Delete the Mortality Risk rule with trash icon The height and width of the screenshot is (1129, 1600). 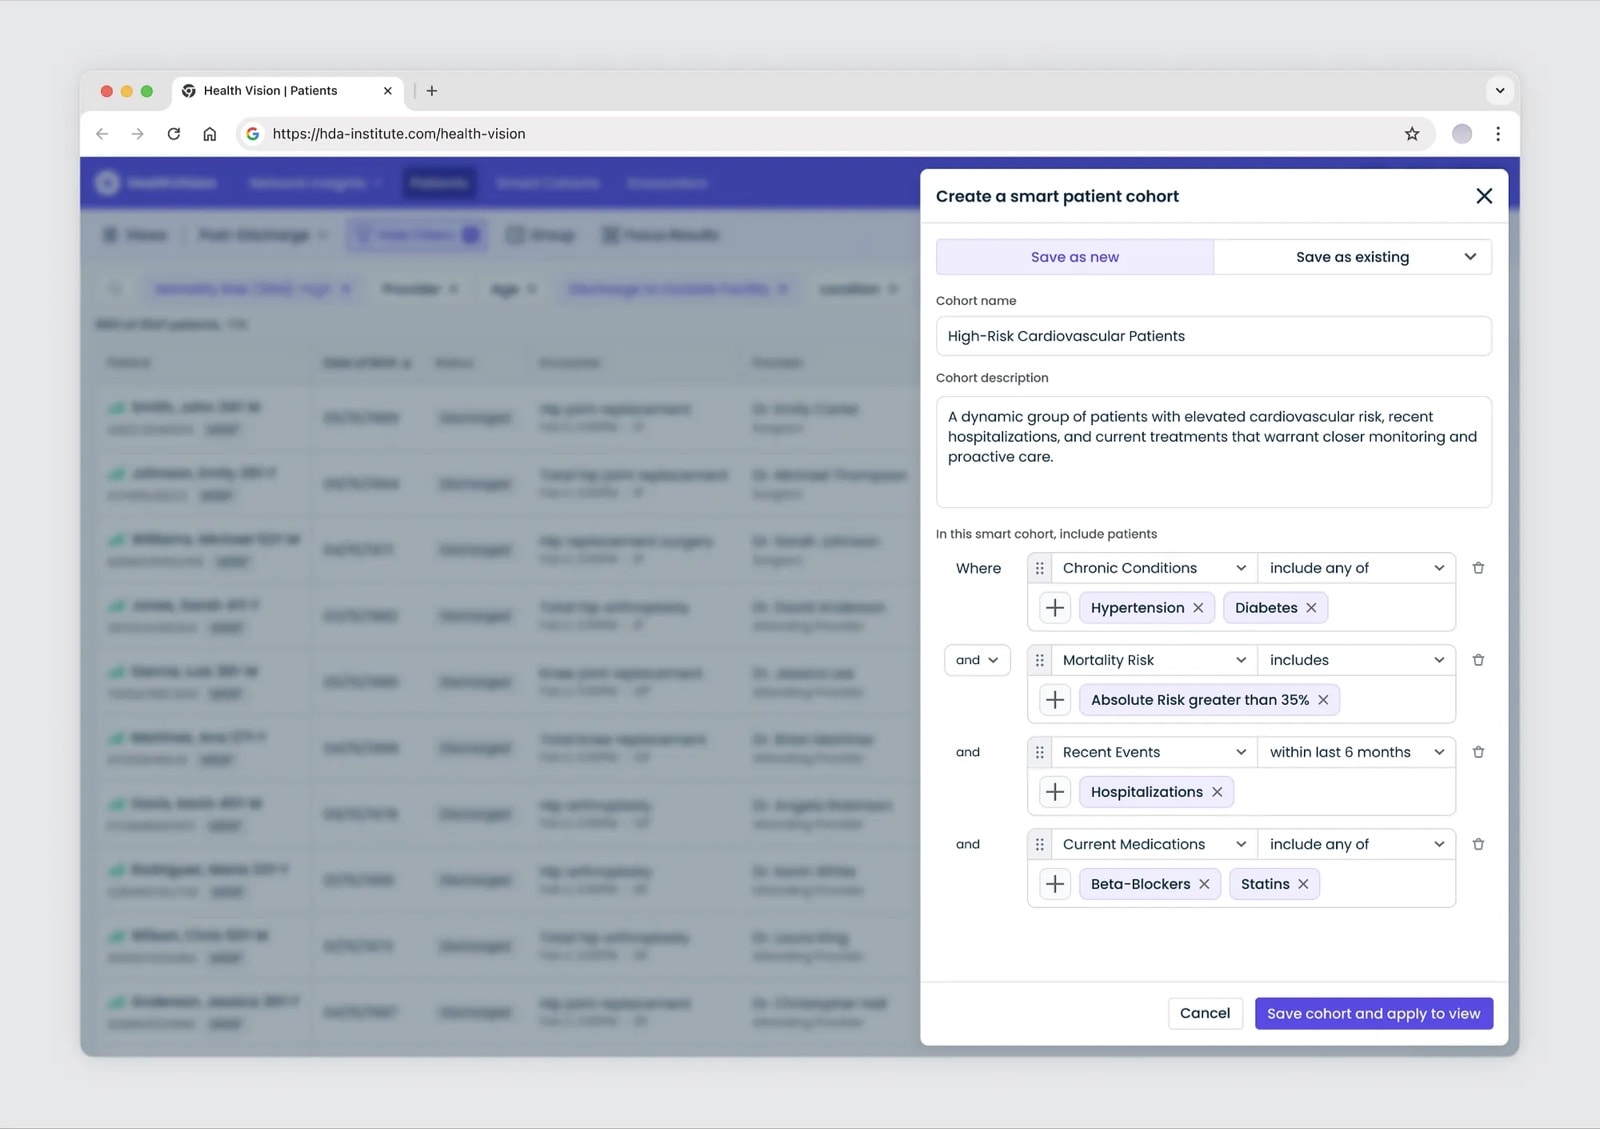point(1478,660)
